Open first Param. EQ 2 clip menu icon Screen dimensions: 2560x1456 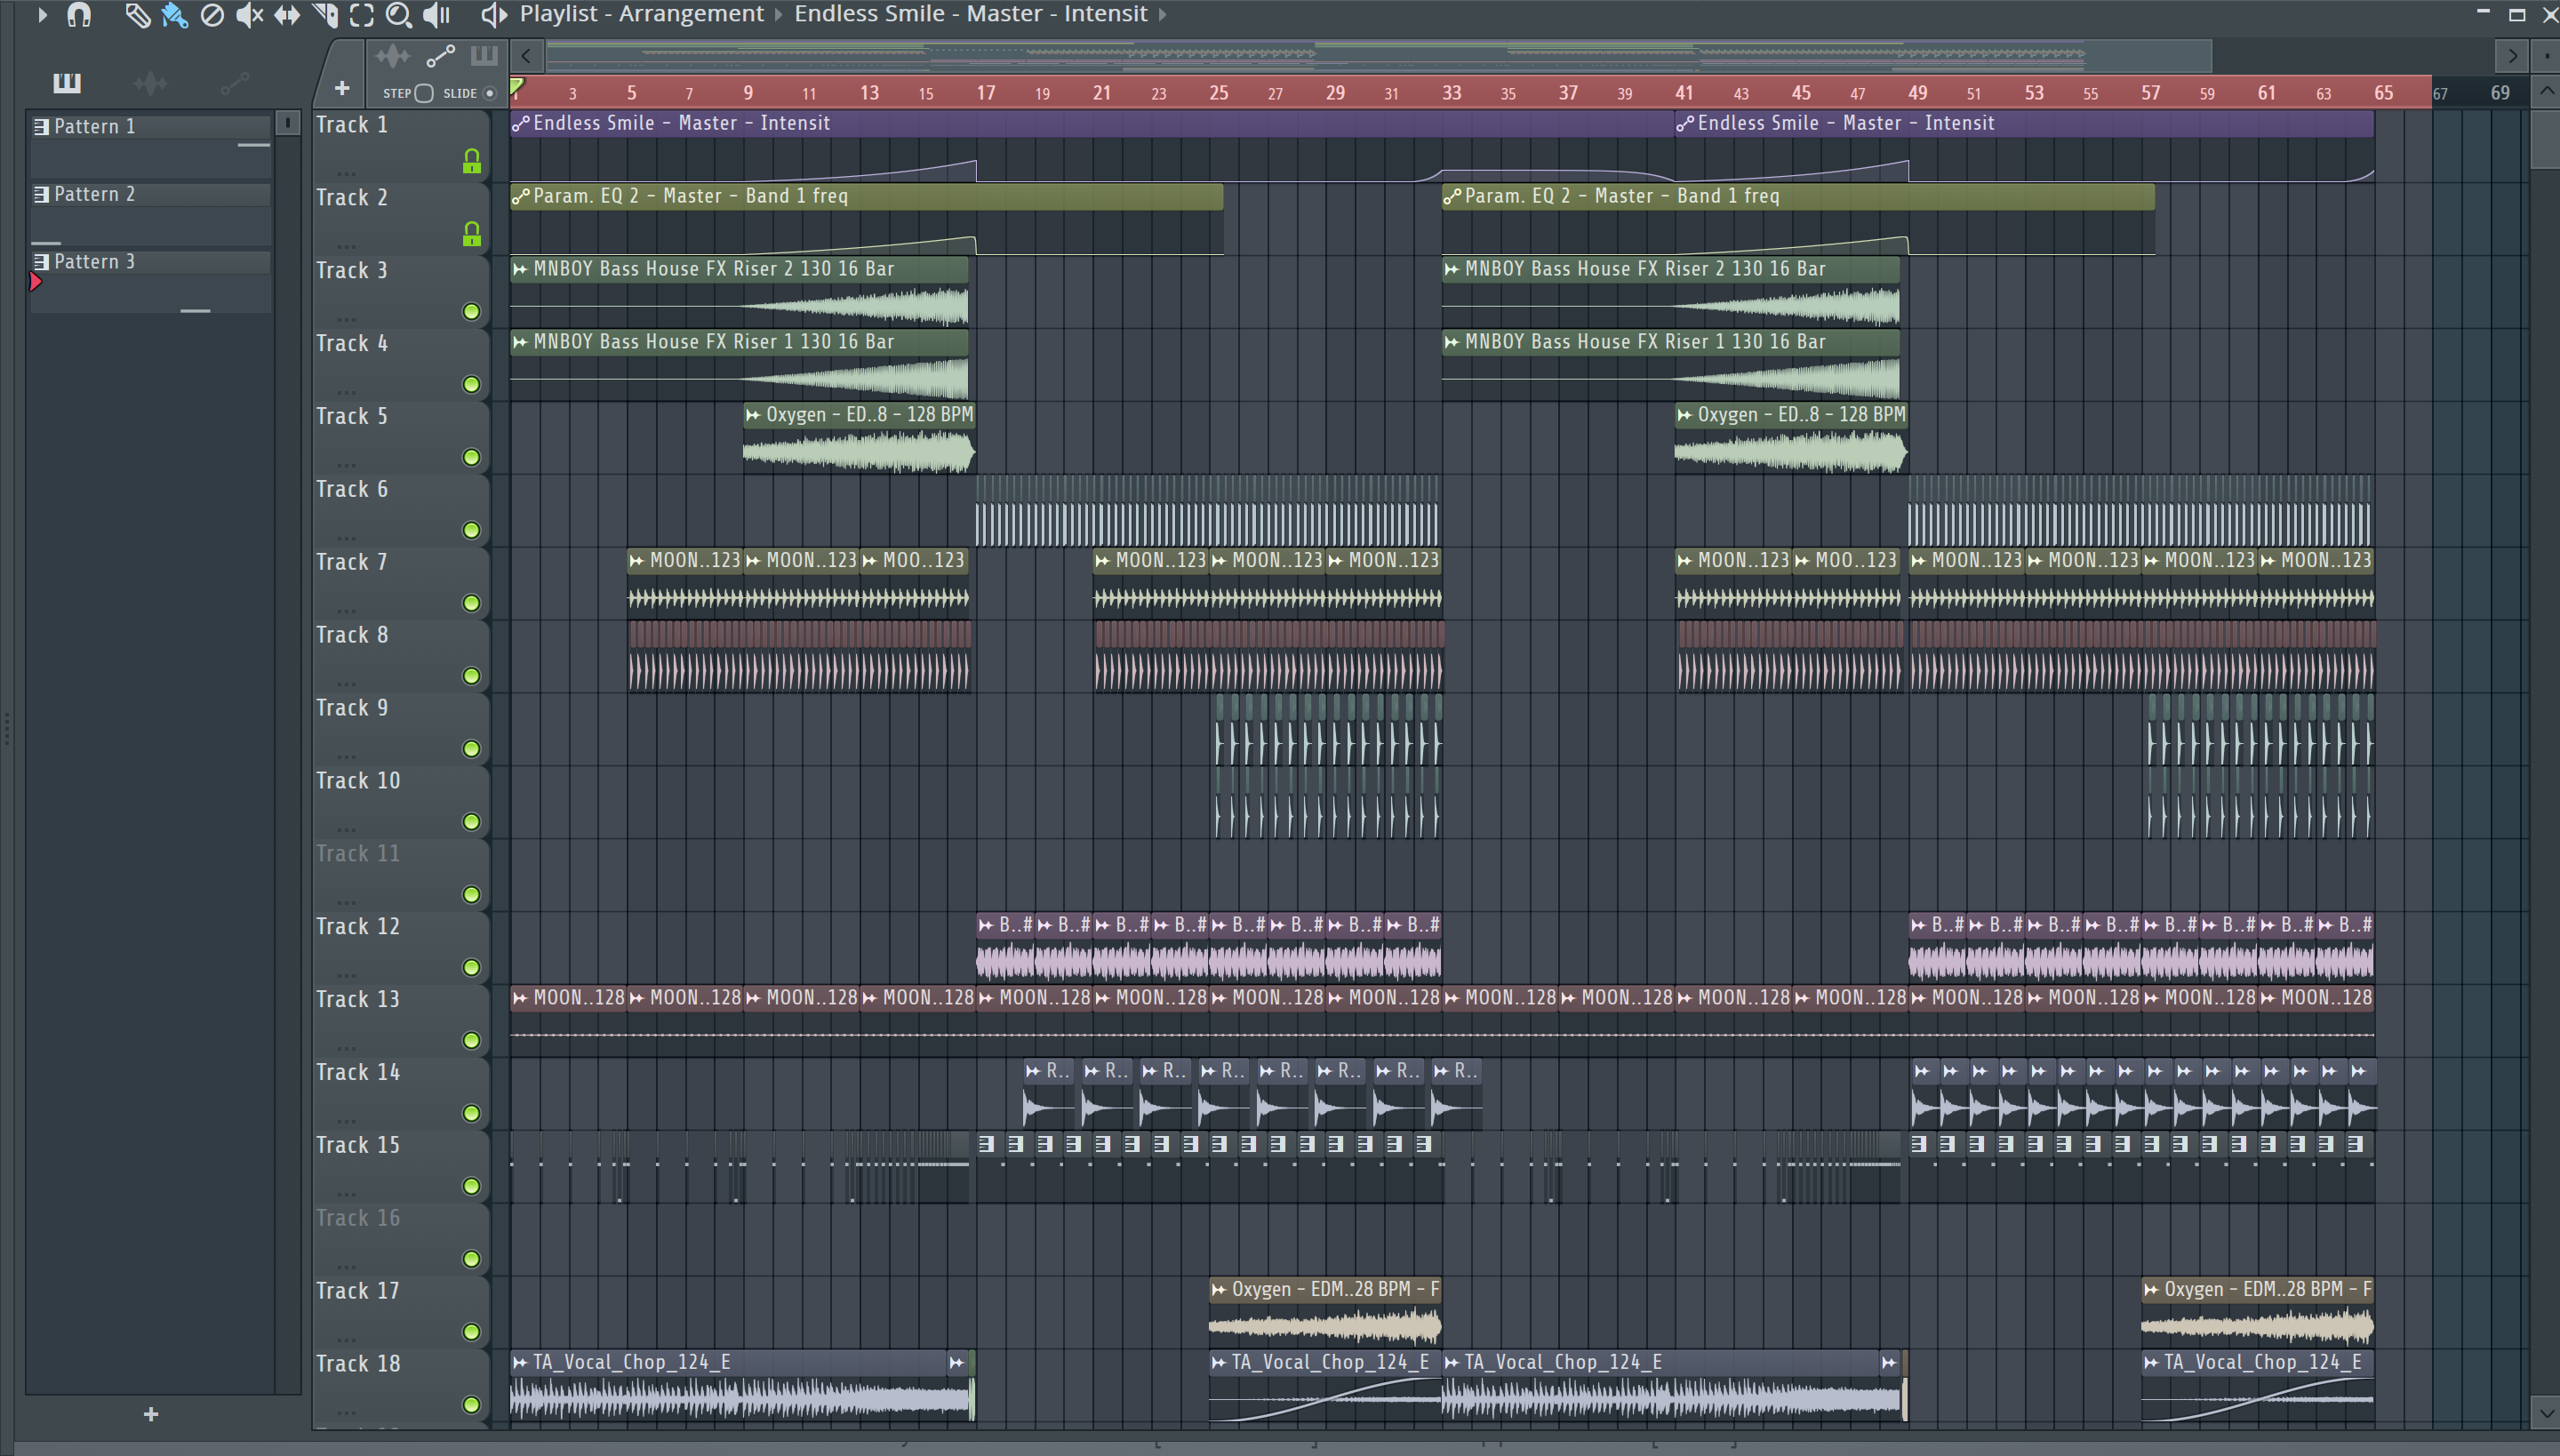pos(520,197)
